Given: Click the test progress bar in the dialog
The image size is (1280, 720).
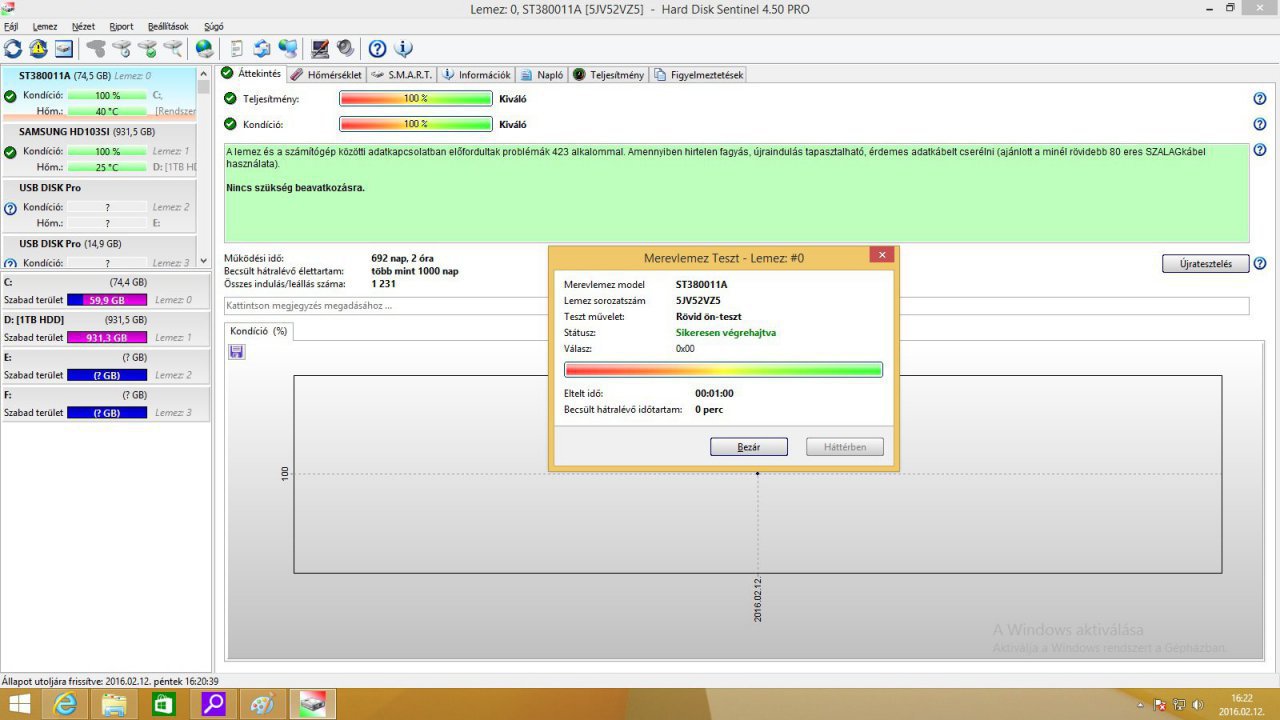Looking at the screenshot, I should pyautogui.click(x=723, y=370).
